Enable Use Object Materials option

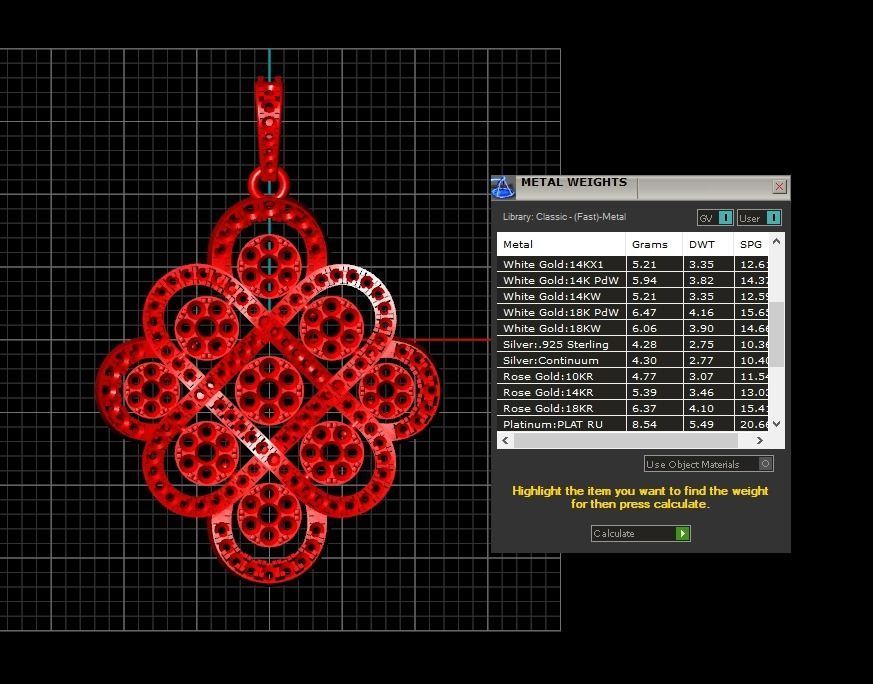(708, 464)
